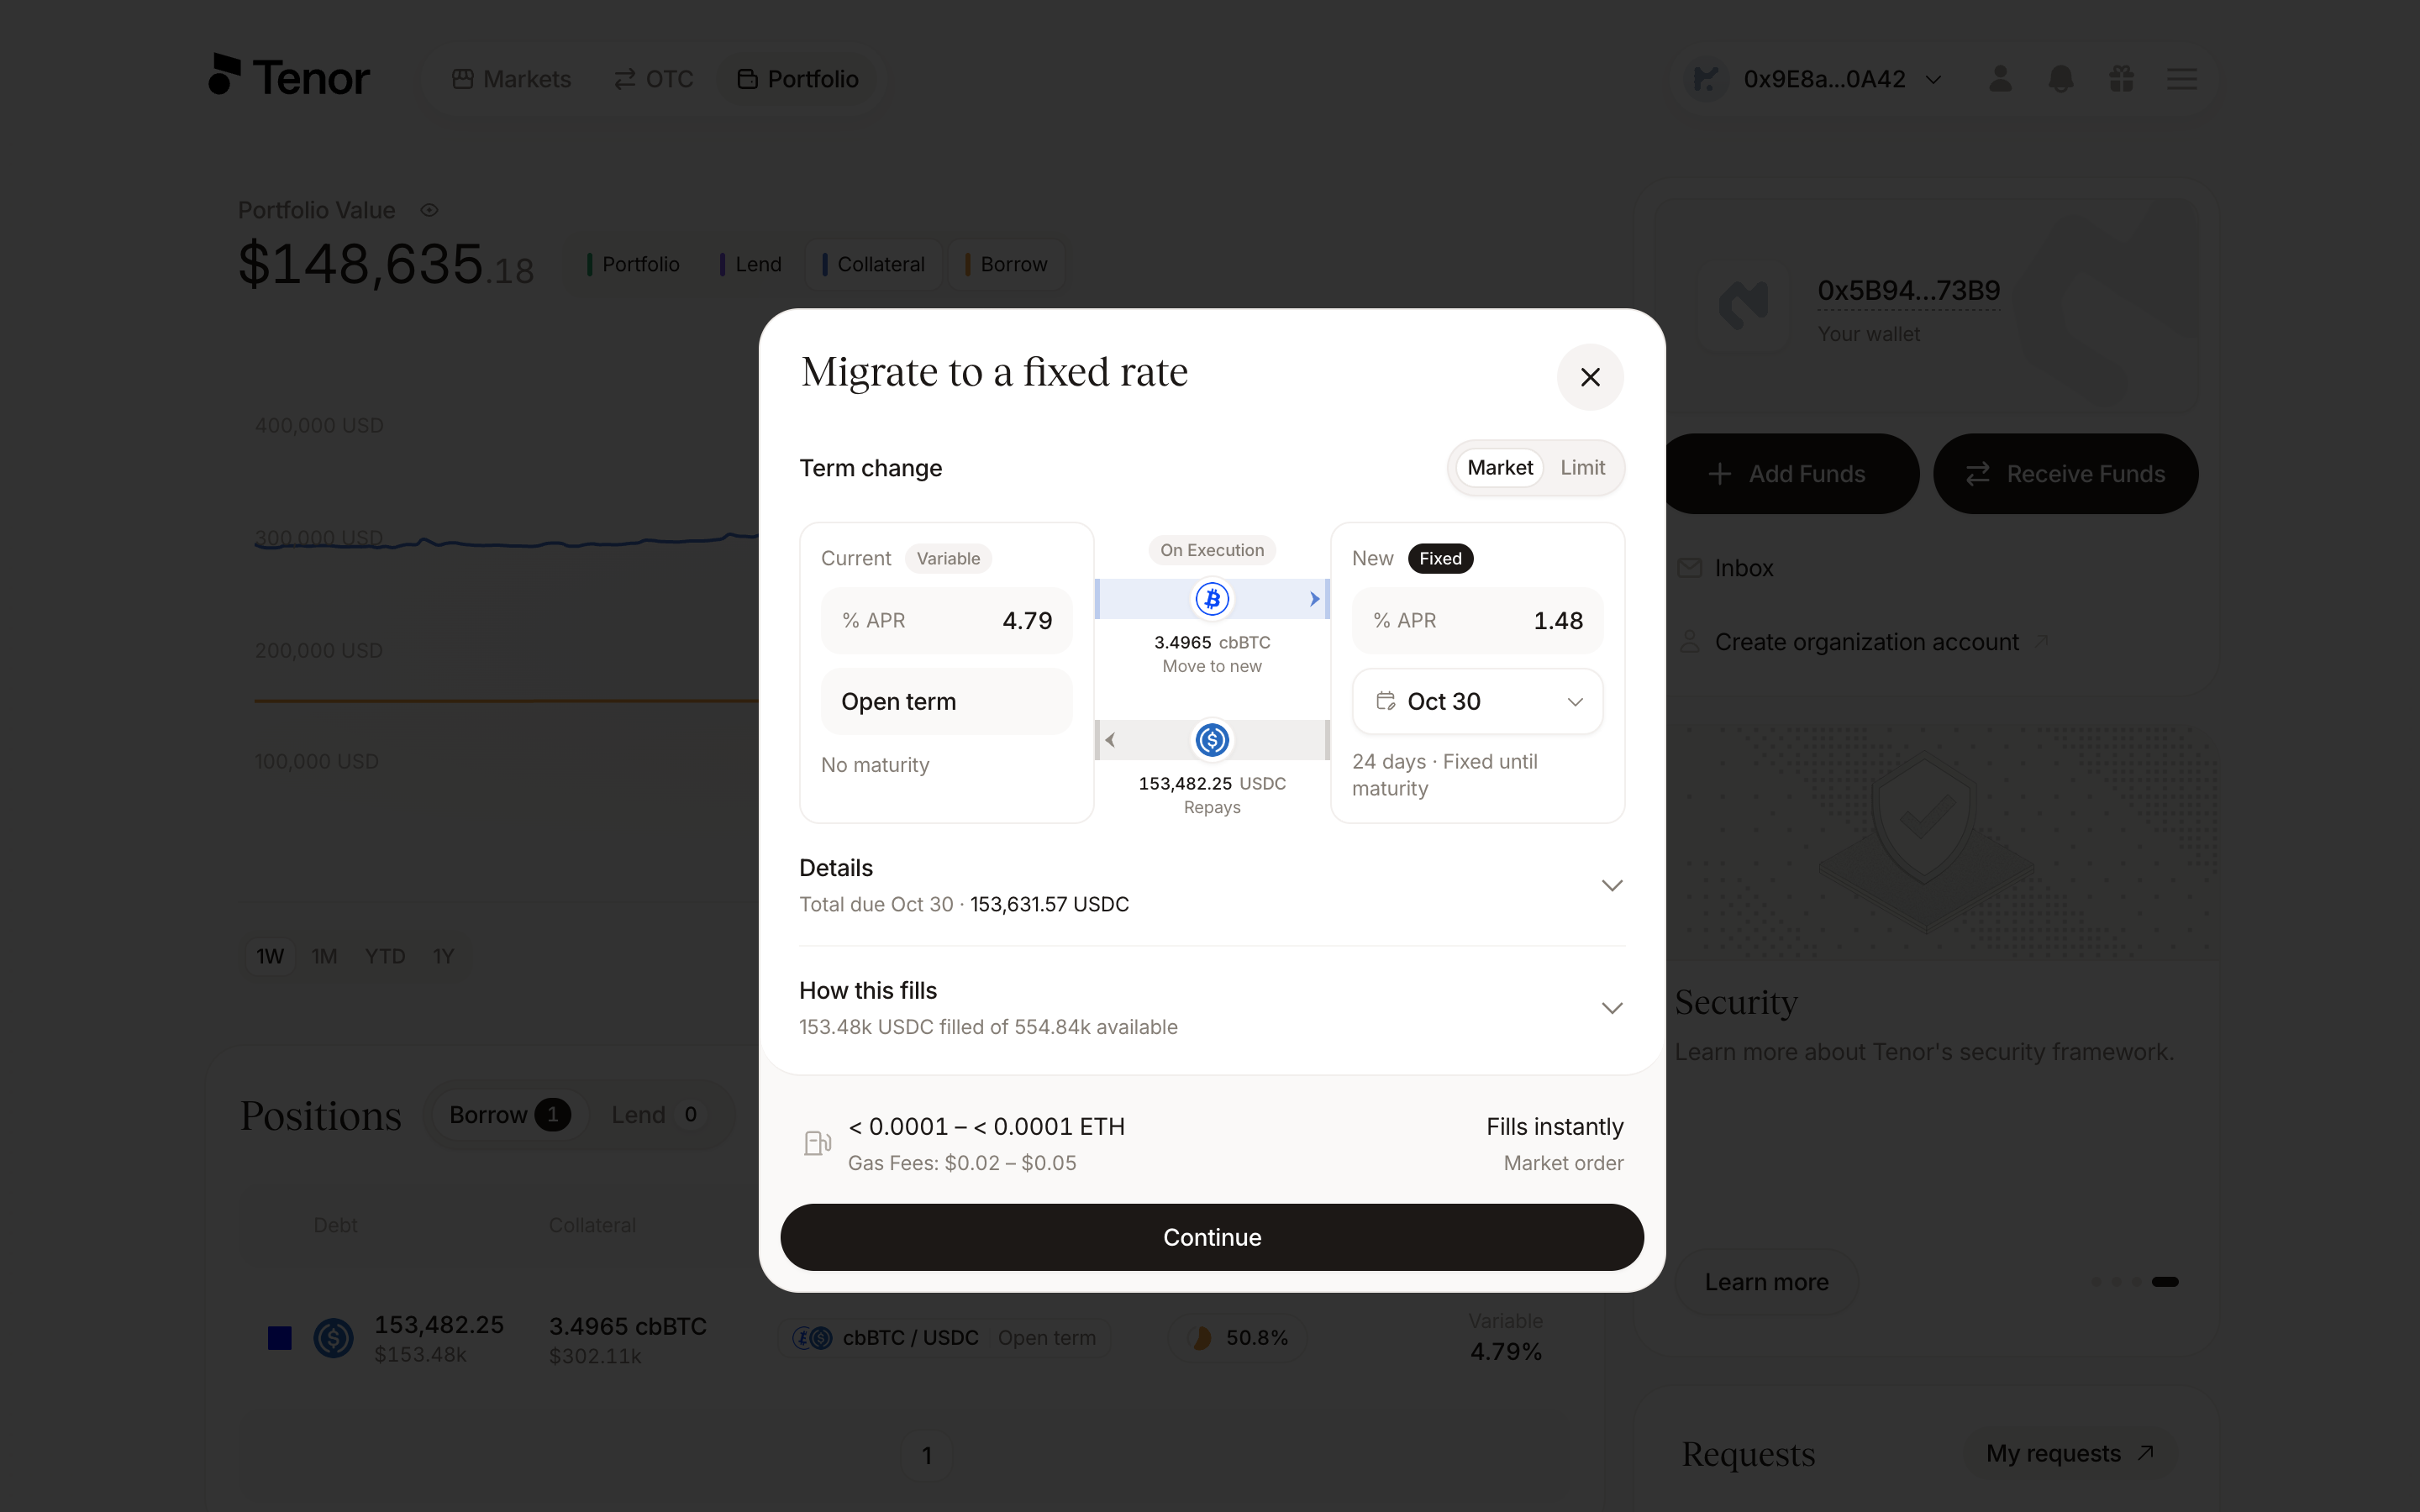Screen dimensions: 2420x1512
Task: Click the blue square position marker
Action: click(x=279, y=1338)
